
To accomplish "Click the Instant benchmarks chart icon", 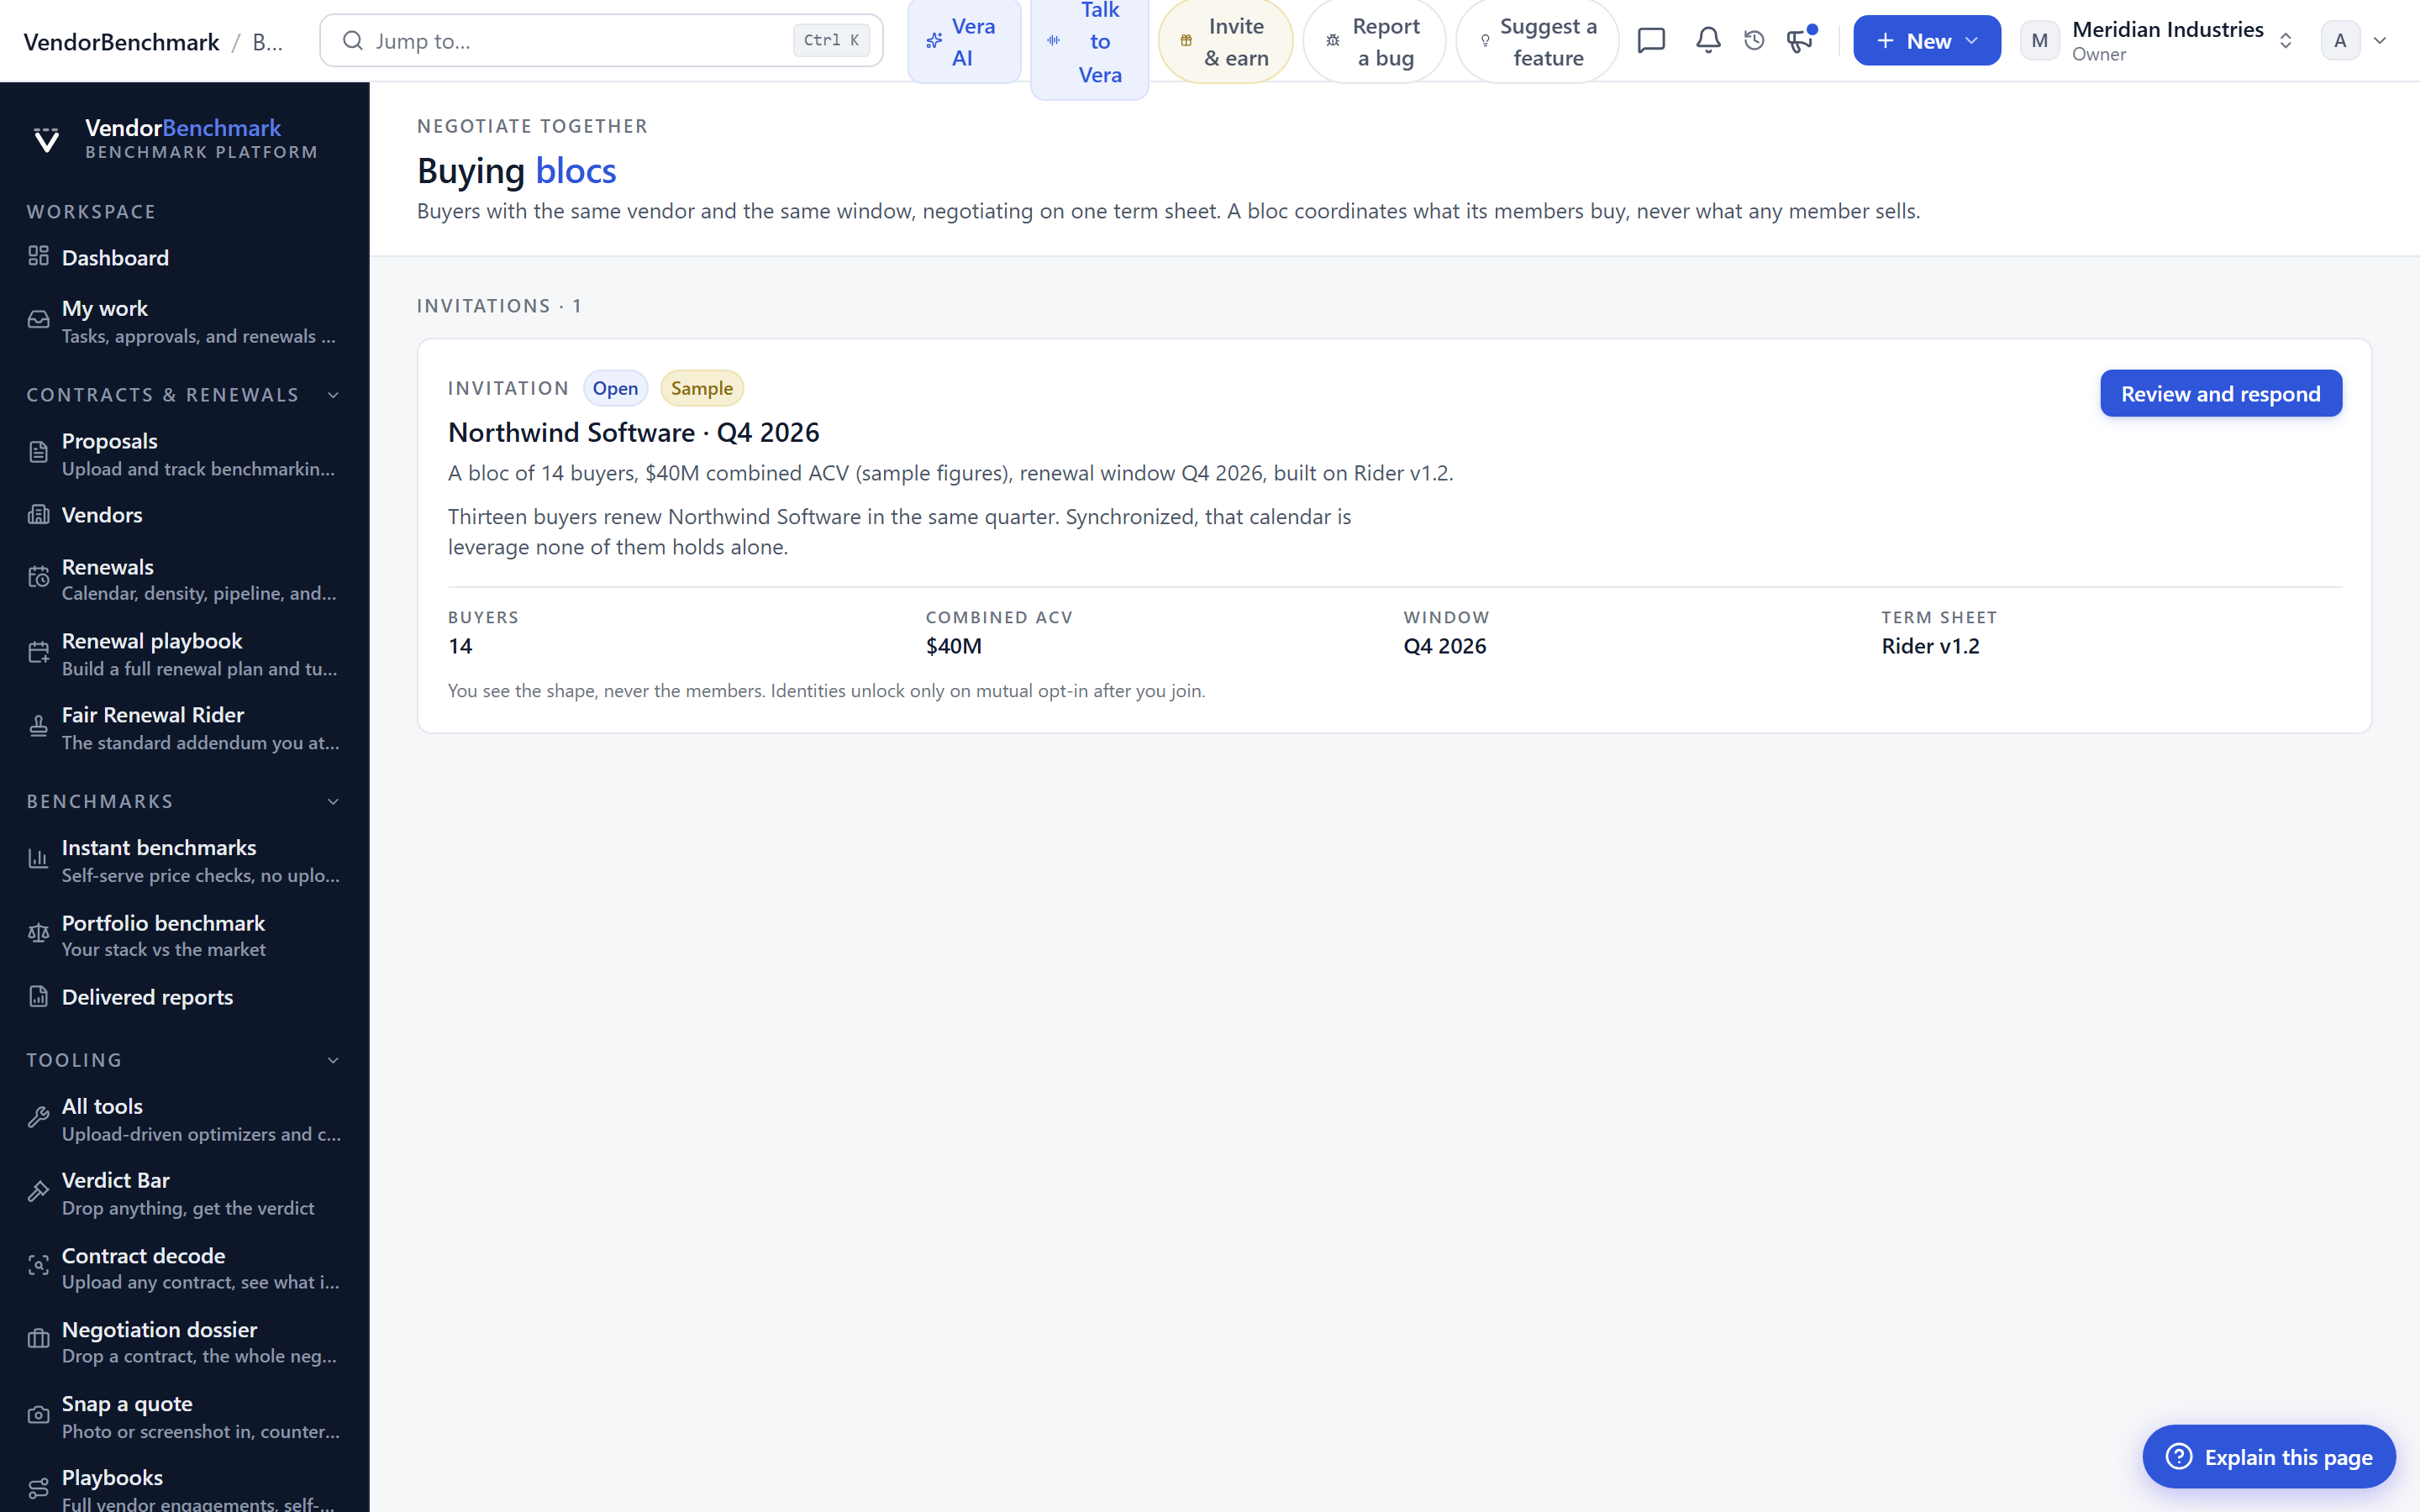I will tap(38, 859).
